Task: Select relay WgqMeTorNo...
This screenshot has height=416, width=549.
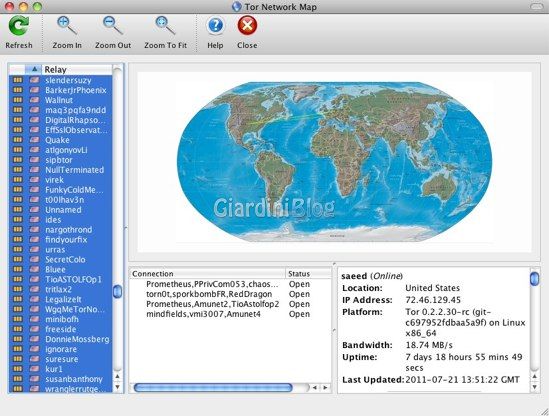Action: pos(75,310)
